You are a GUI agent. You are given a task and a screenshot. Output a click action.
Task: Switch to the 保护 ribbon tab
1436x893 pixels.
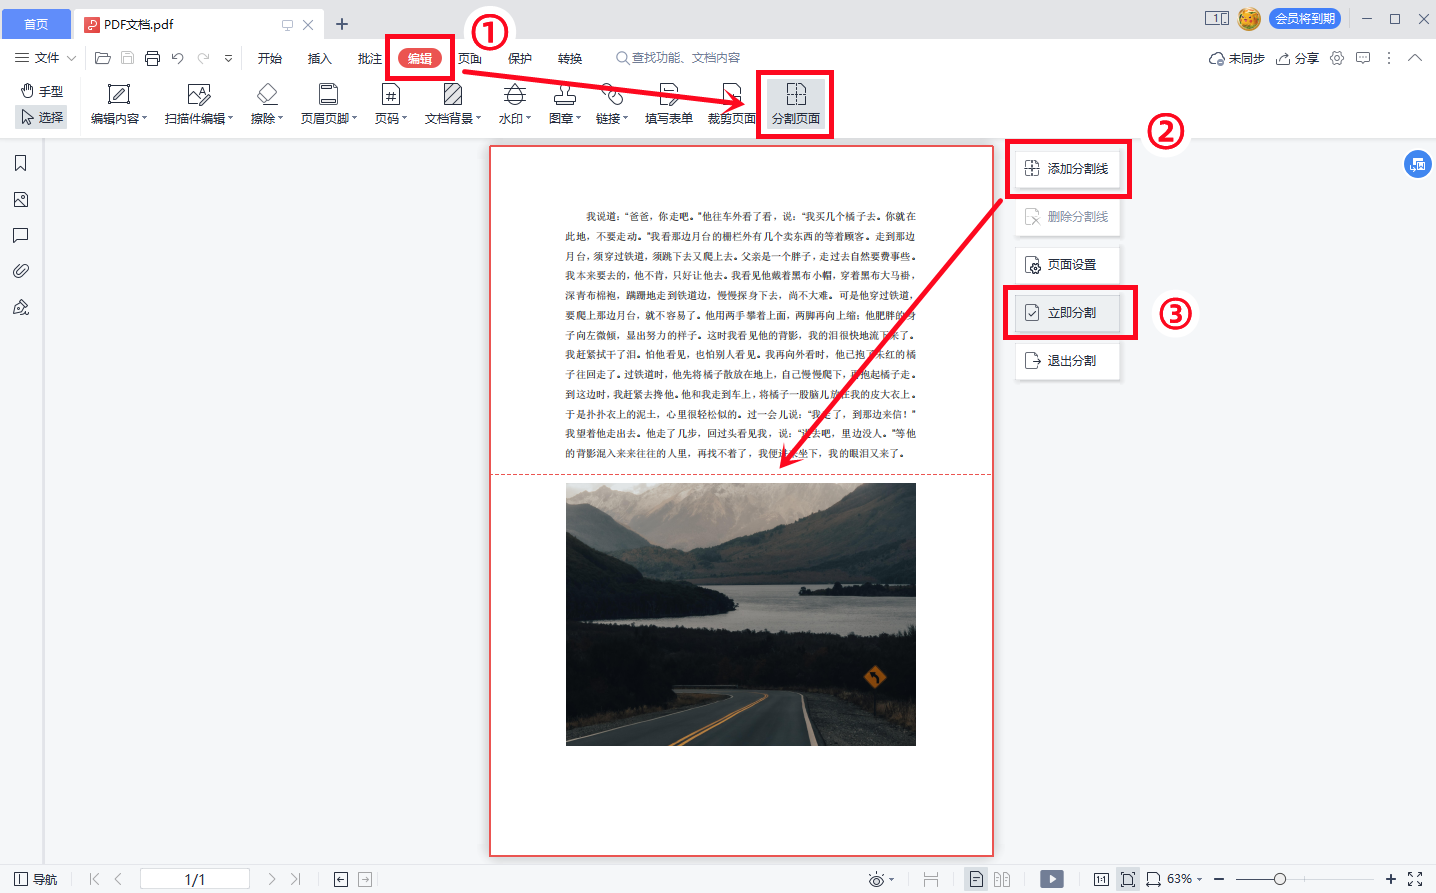point(520,58)
